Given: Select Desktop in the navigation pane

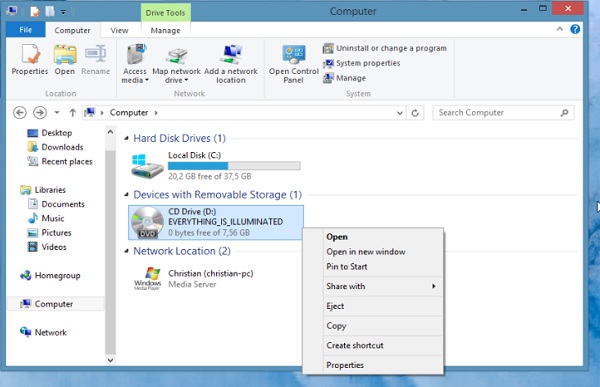Looking at the screenshot, I should click(x=50, y=133).
